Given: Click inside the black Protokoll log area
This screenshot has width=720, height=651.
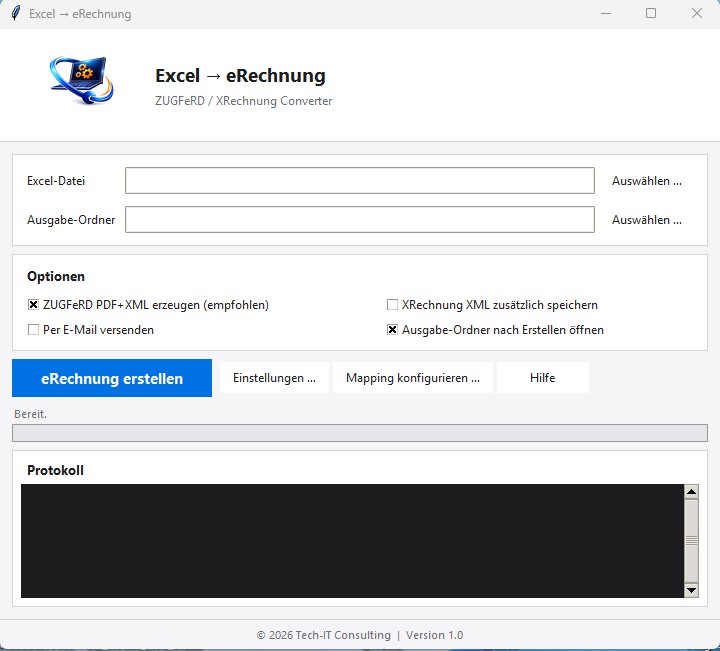Looking at the screenshot, I should click(352, 541).
